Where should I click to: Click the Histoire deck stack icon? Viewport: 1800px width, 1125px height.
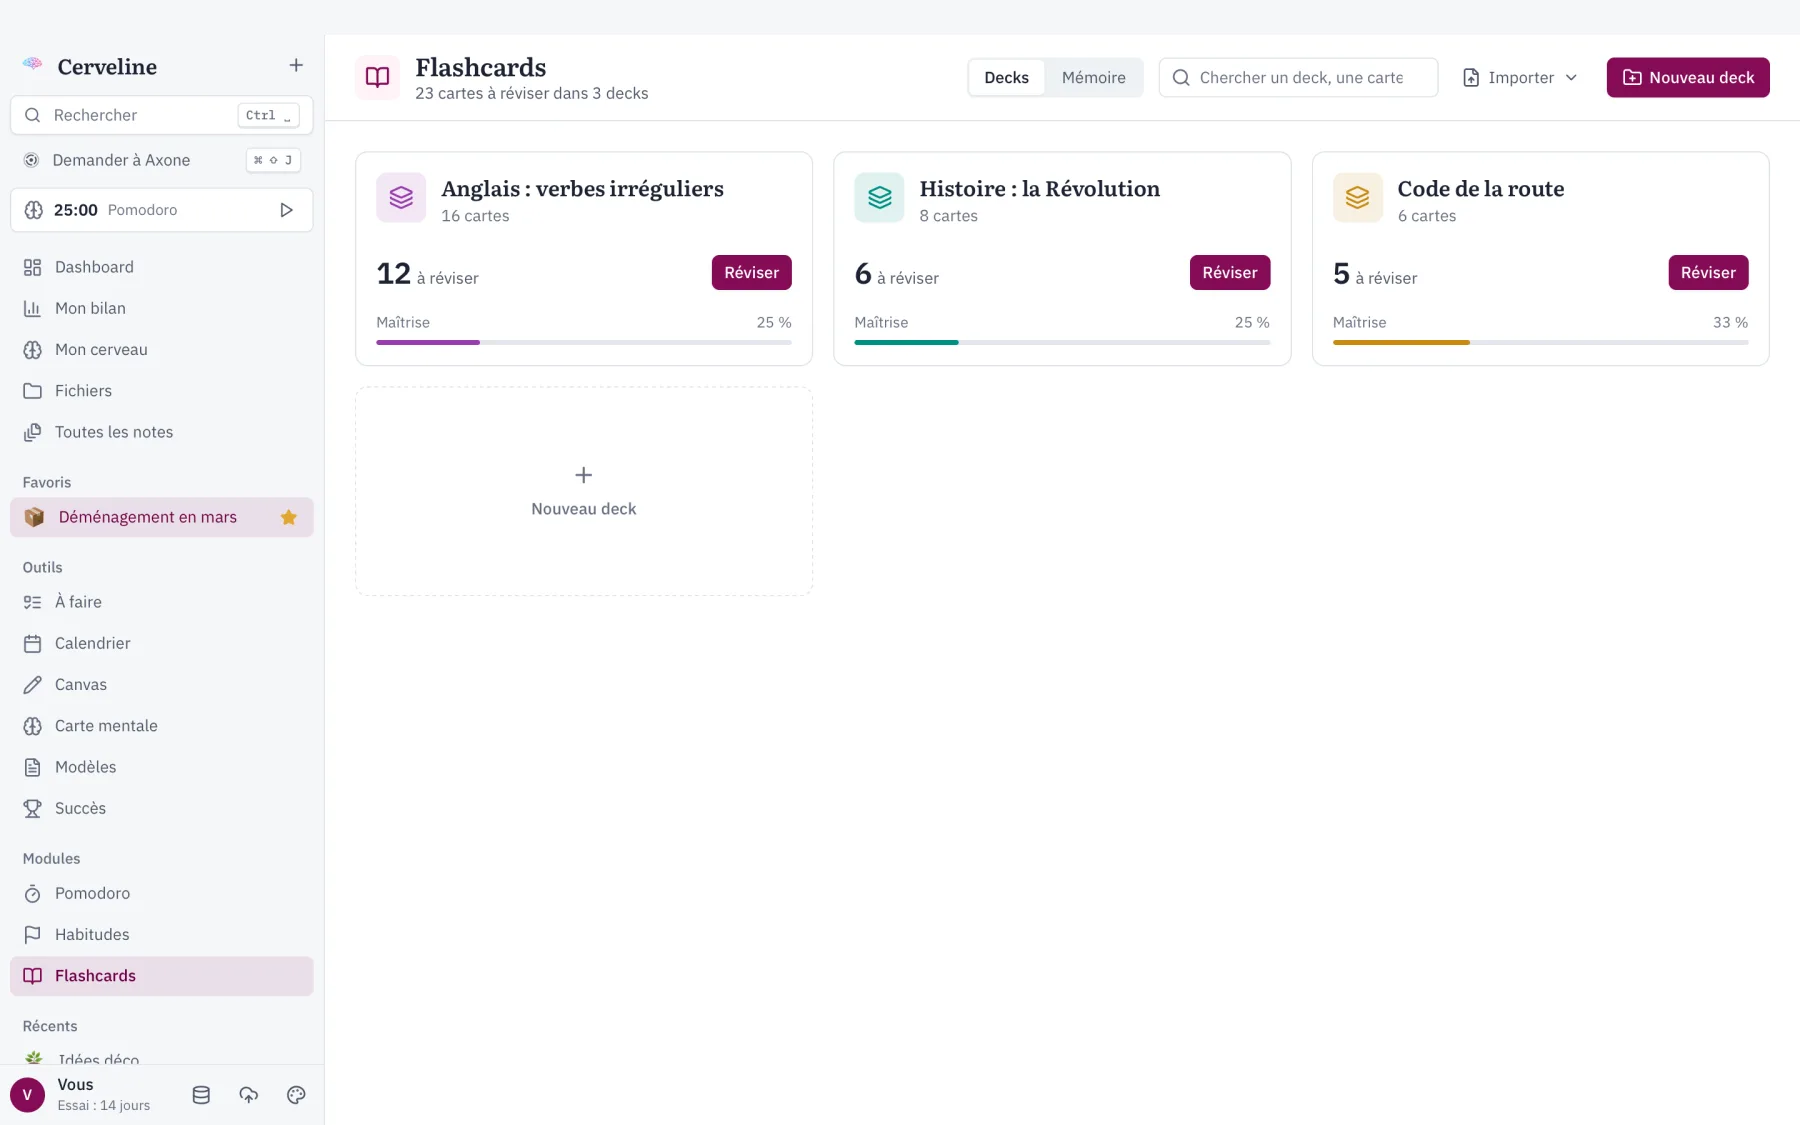(879, 198)
